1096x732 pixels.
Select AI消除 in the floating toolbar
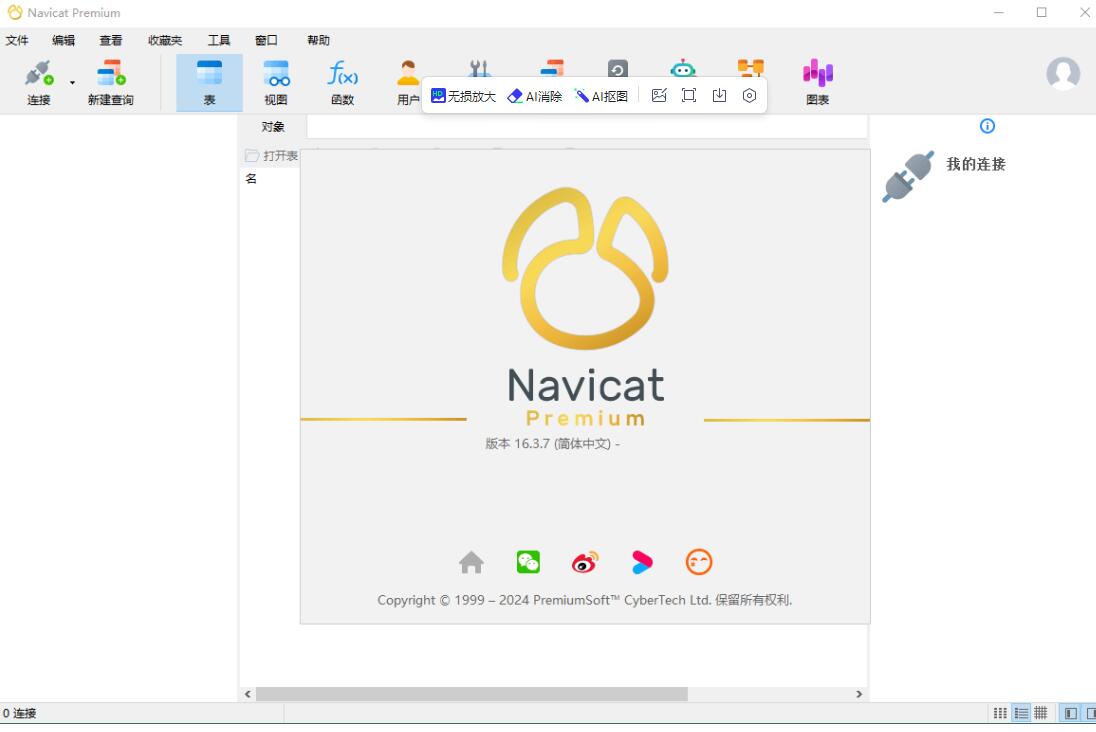(x=532, y=95)
